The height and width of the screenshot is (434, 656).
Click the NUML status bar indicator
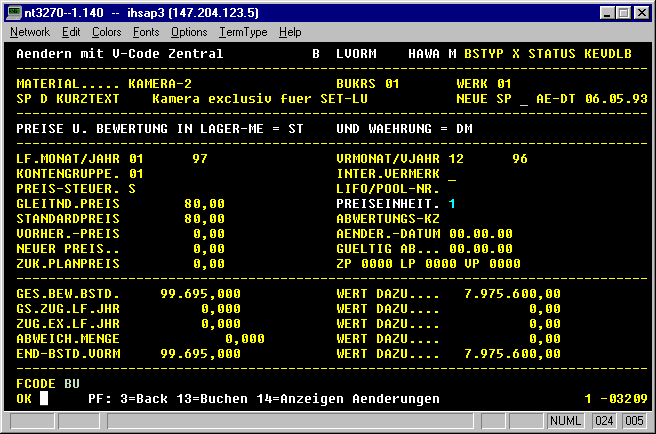coord(565,421)
